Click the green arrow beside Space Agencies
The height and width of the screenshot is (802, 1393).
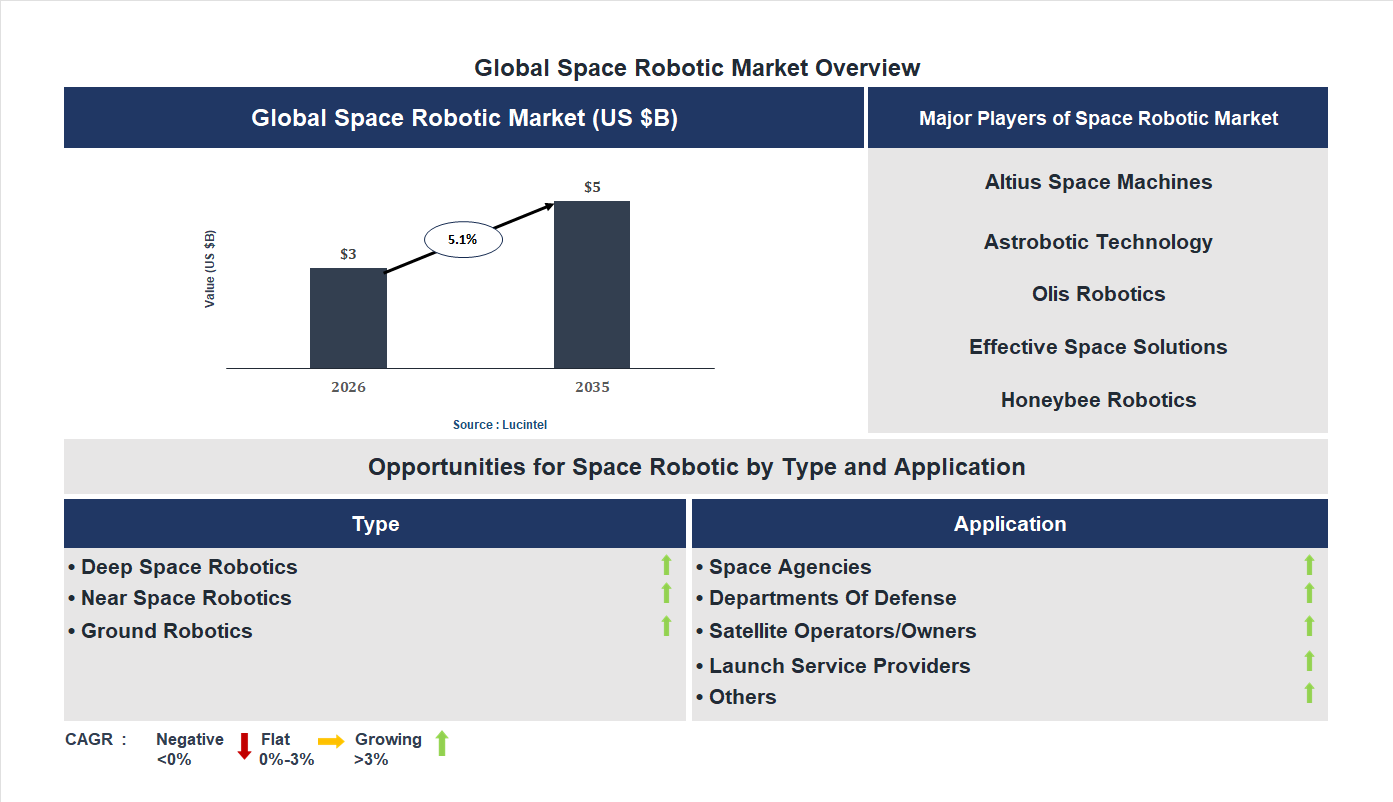click(1309, 565)
